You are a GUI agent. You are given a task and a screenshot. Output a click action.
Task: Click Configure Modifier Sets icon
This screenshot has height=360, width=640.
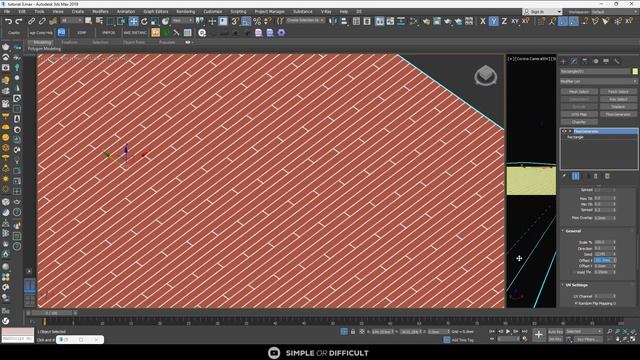[607, 176]
